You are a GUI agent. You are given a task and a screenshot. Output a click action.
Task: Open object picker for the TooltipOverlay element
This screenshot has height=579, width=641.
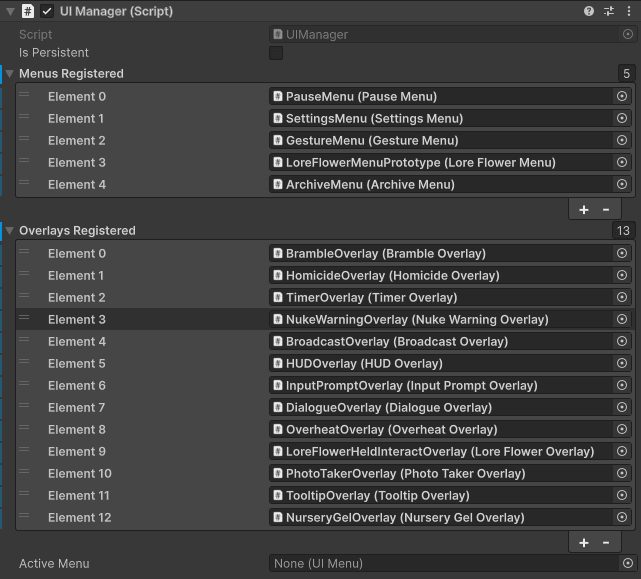coord(622,495)
